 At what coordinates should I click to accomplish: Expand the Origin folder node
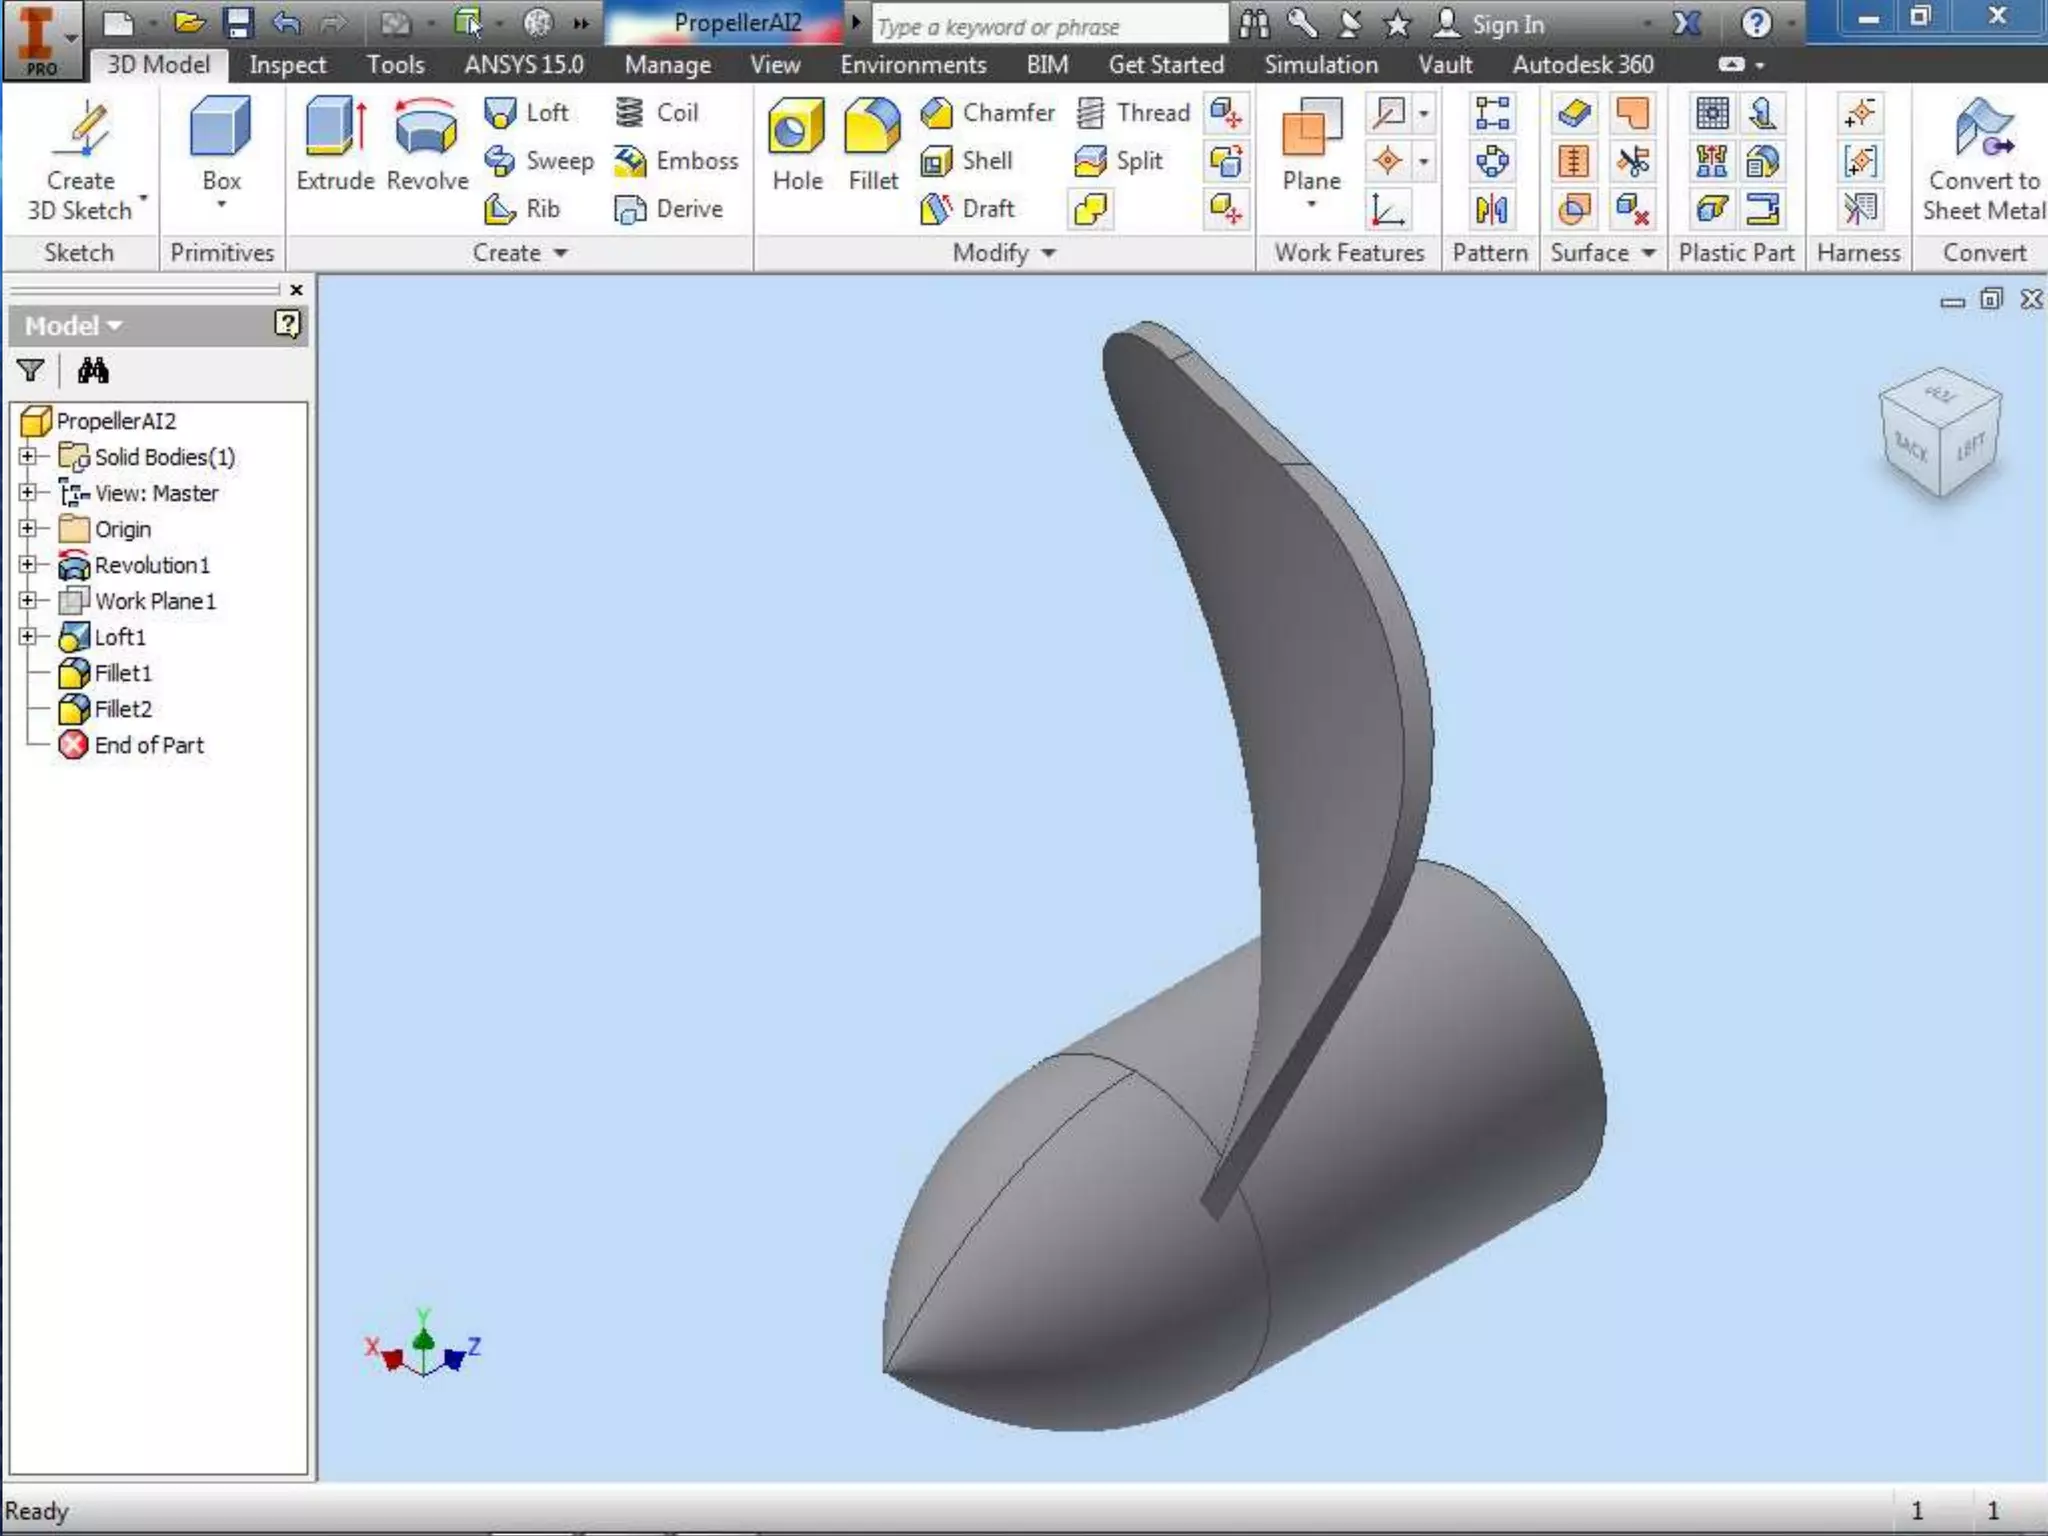[x=28, y=529]
